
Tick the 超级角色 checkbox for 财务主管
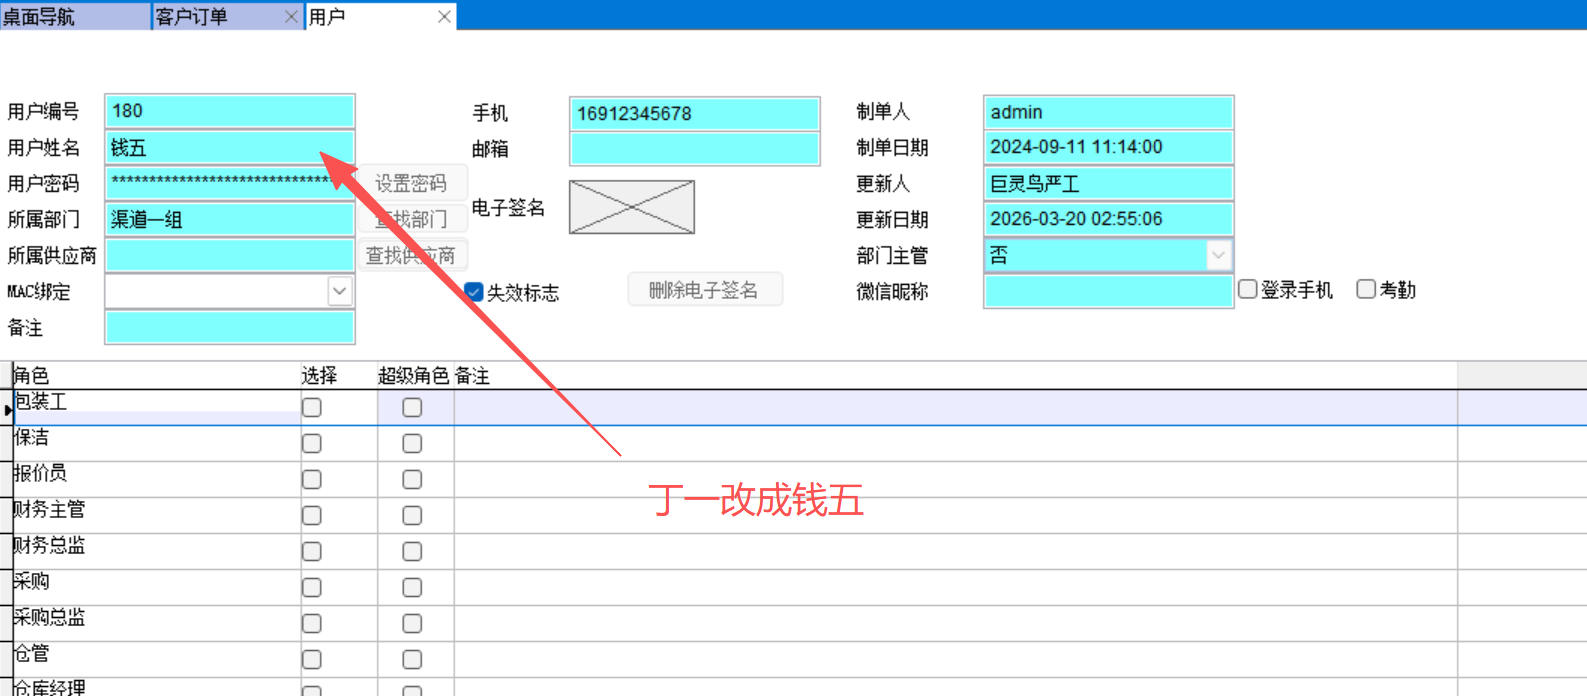(x=412, y=516)
